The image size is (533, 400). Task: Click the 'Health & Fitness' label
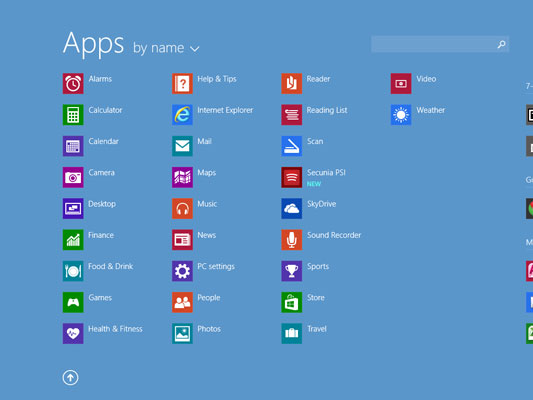115,329
